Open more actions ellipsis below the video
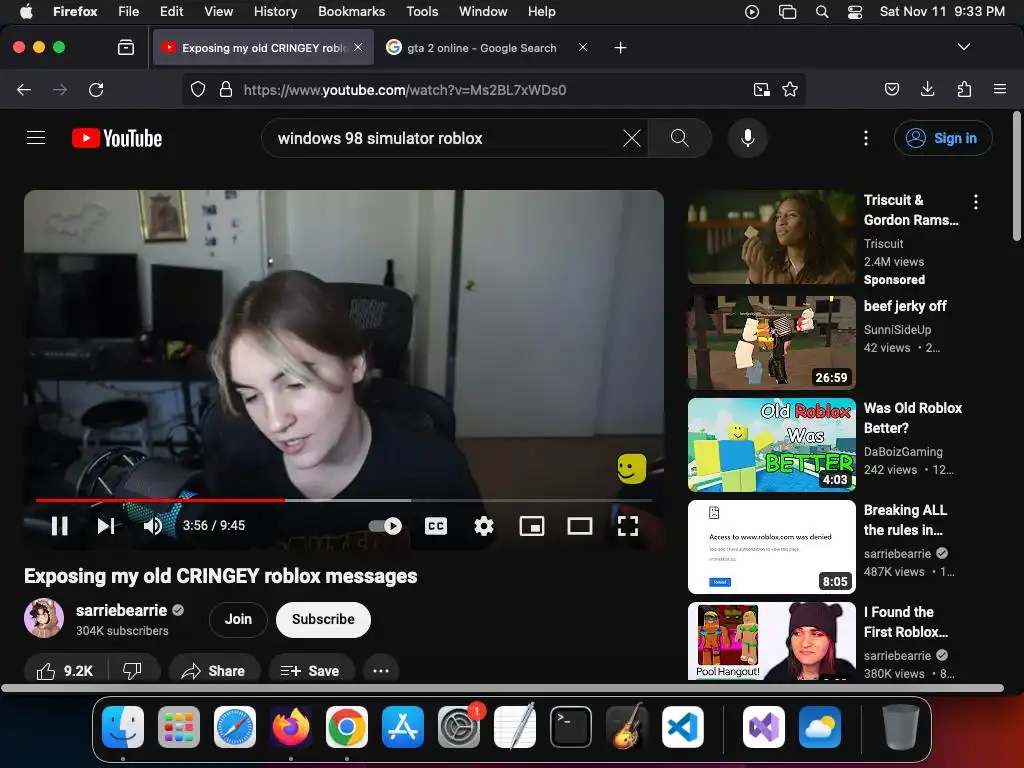The height and width of the screenshot is (768, 1024). pyautogui.click(x=381, y=671)
